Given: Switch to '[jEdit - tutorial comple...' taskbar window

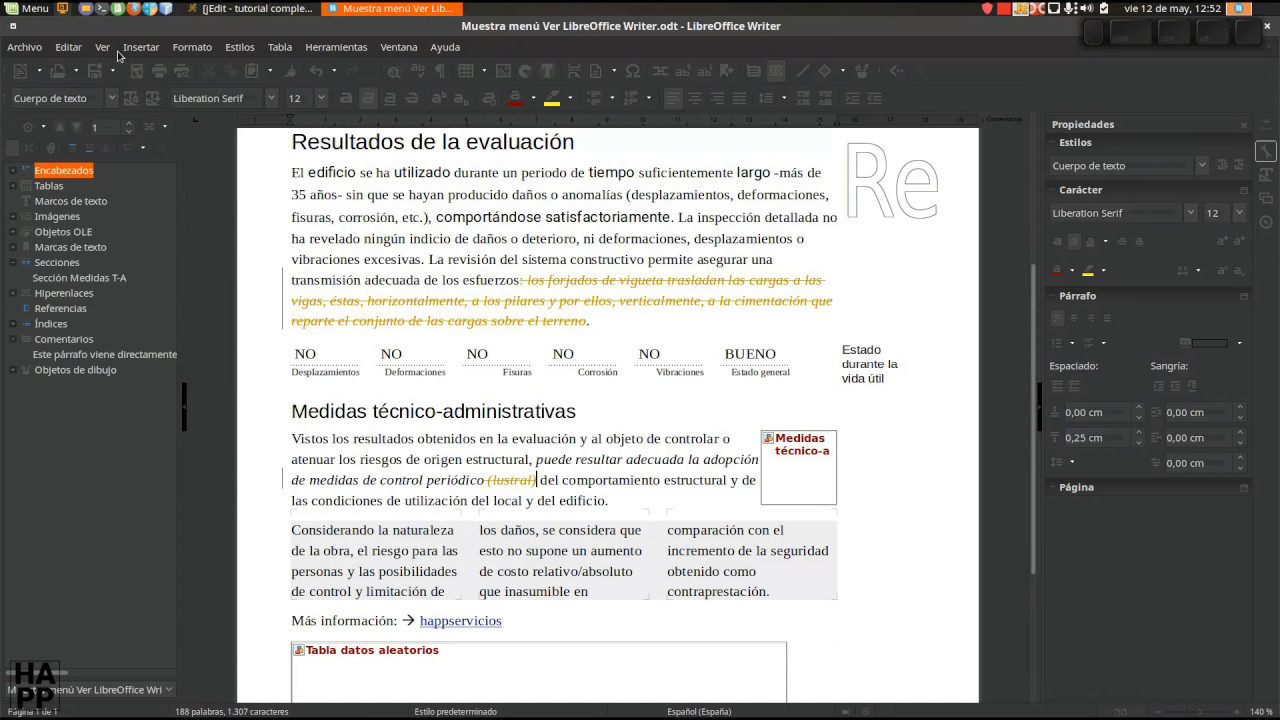Looking at the screenshot, I should 249,8.
